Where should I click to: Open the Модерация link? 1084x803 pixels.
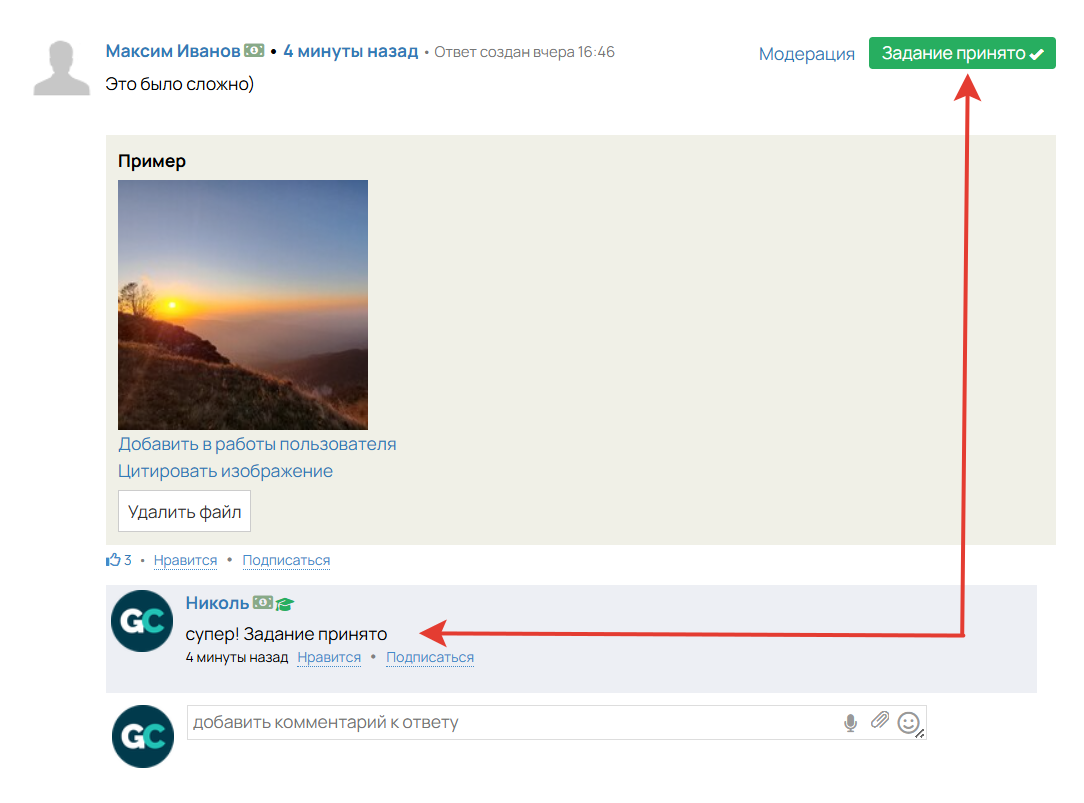[806, 54]
